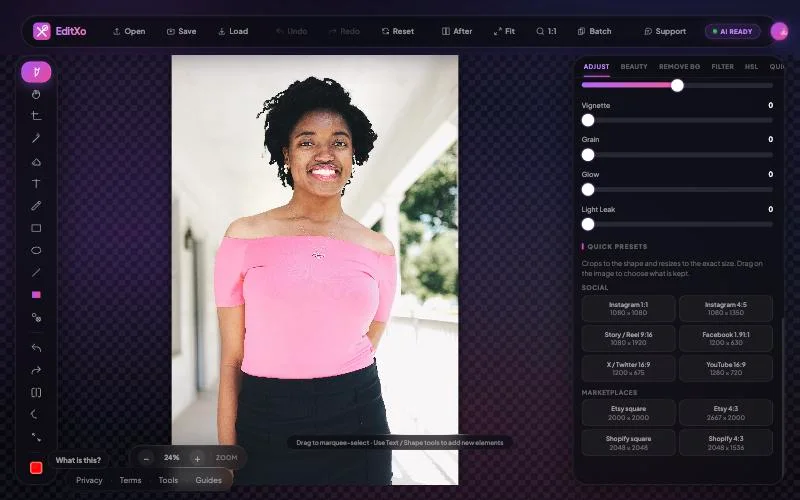The height and width of the screenshot is (500, 800).
Task: Zoom in with the plus button
Action: tap(197, 459)
